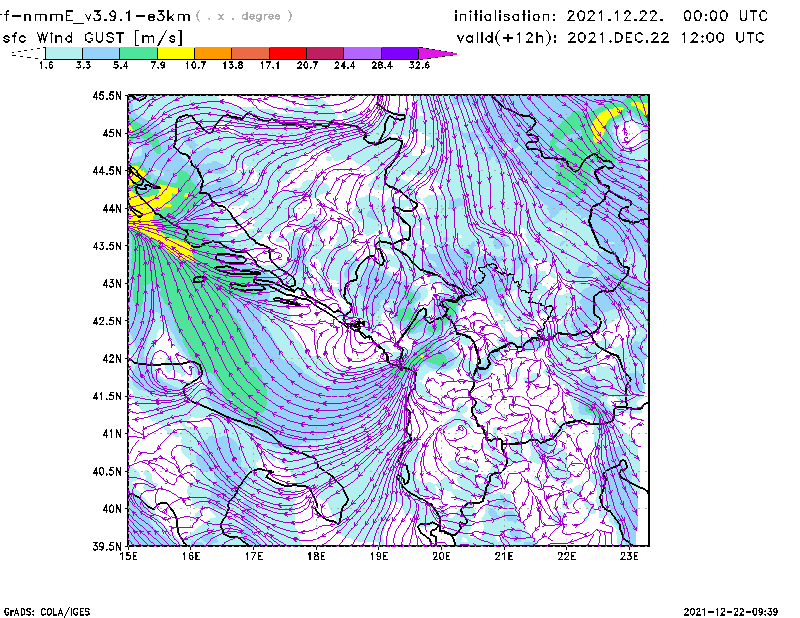Click the light blue 3.3–5.4 legend swatch
800x618 pixels.
[101, 53]
